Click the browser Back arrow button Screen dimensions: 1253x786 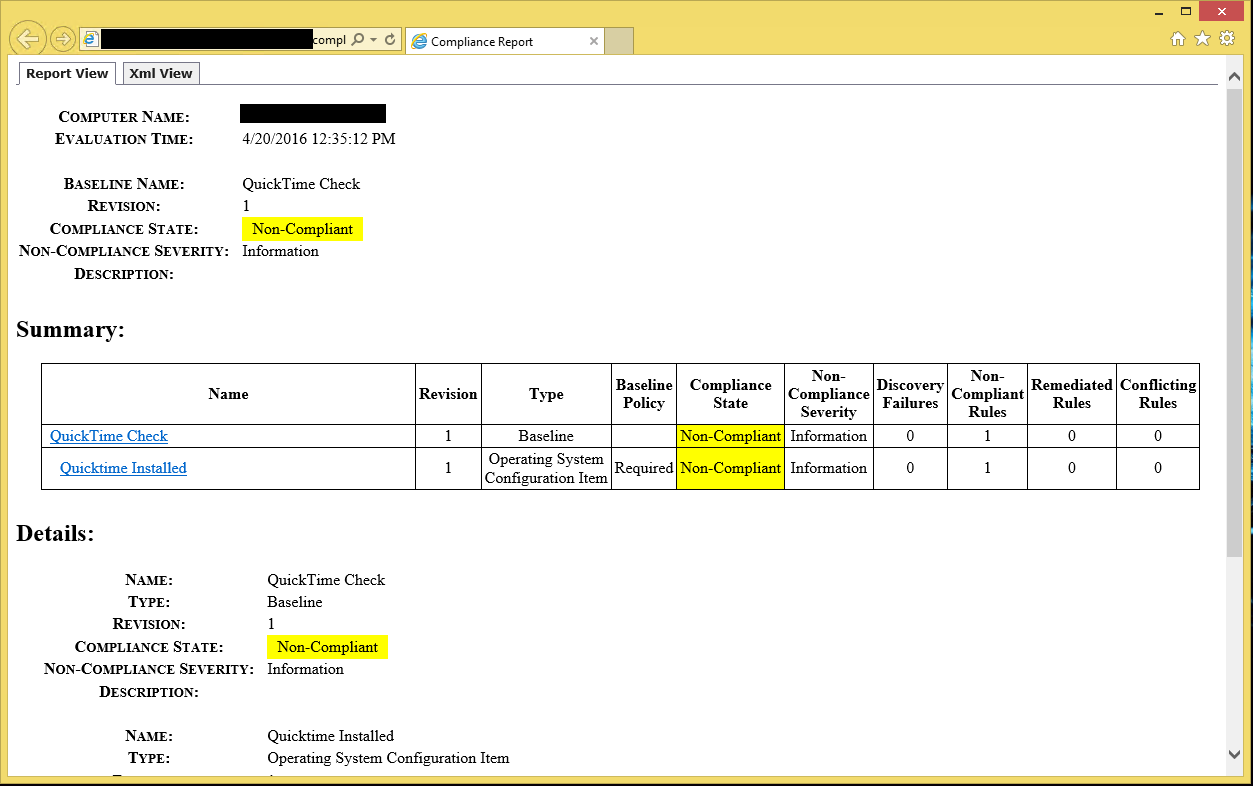29,39
